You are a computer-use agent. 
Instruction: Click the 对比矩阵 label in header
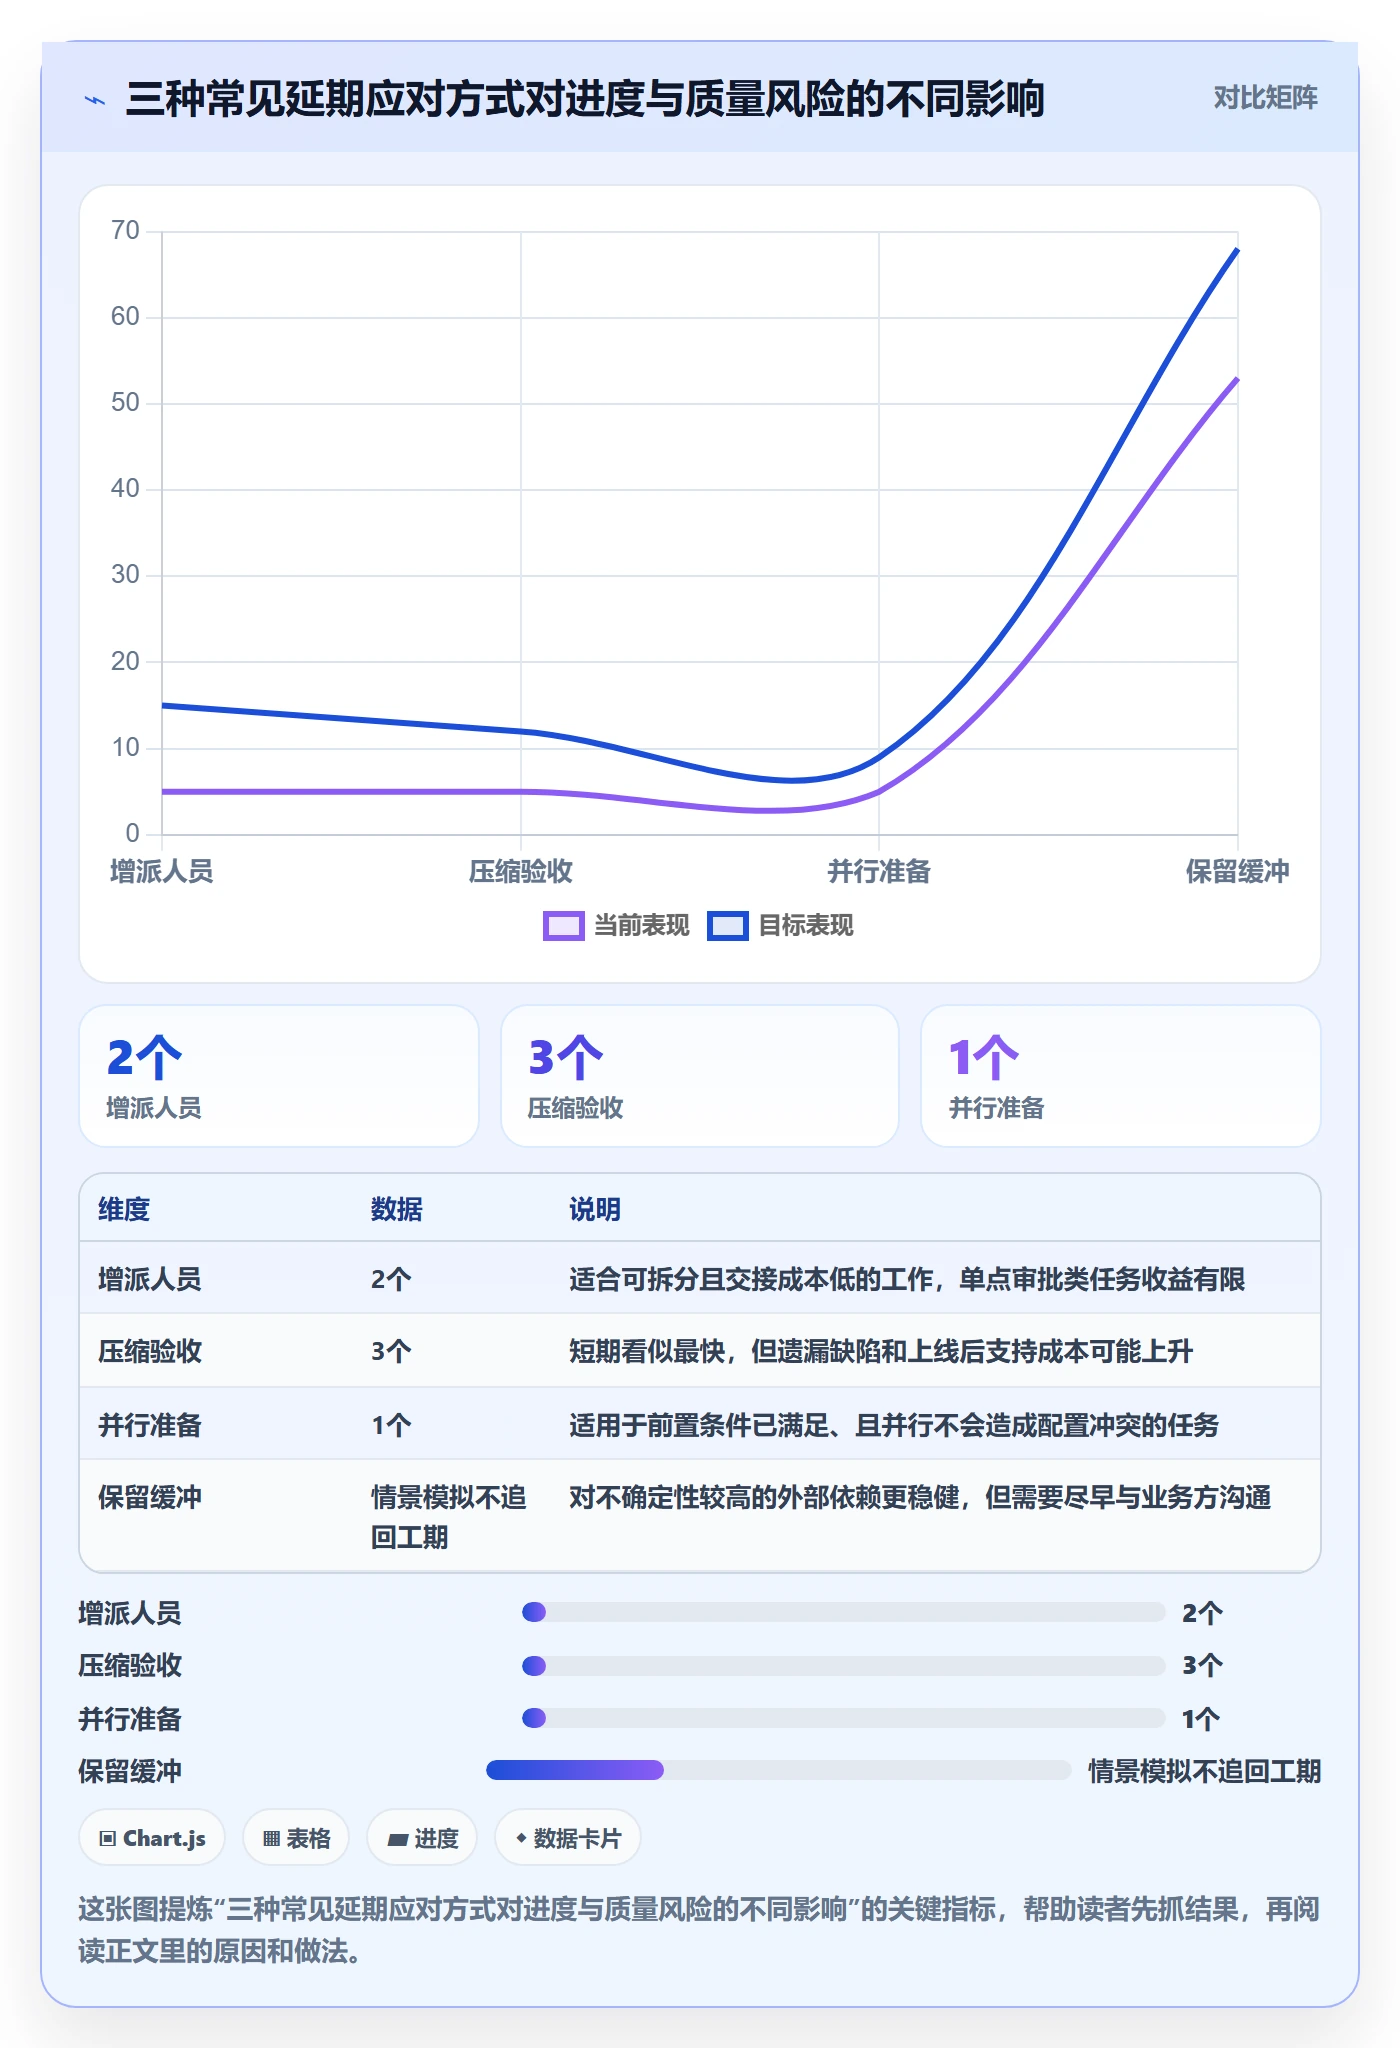(1265, 98)
